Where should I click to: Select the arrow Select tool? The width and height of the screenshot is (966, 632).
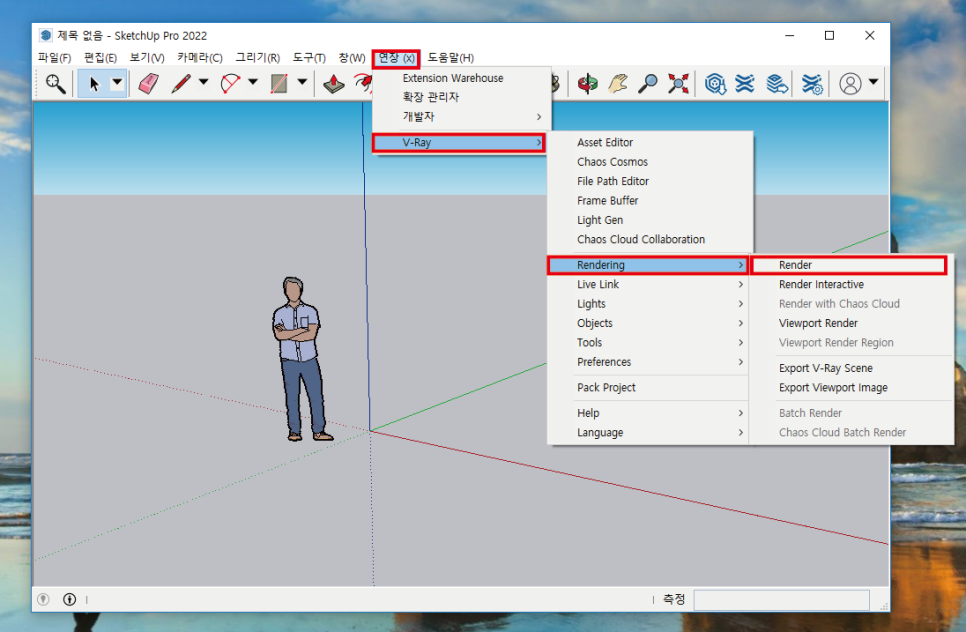point(94,83)
